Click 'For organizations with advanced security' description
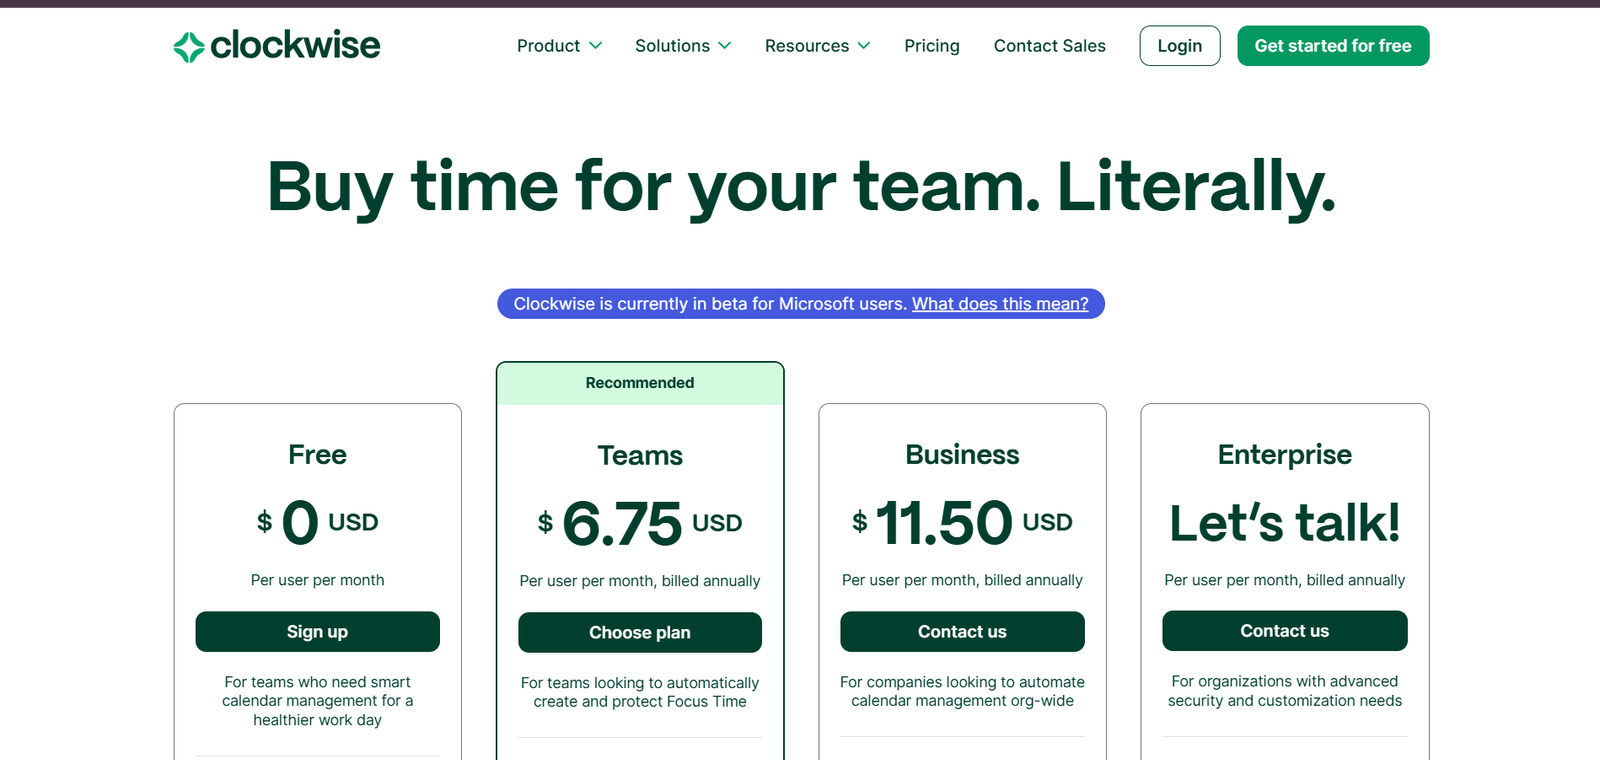 click(x=1285, y=691)
